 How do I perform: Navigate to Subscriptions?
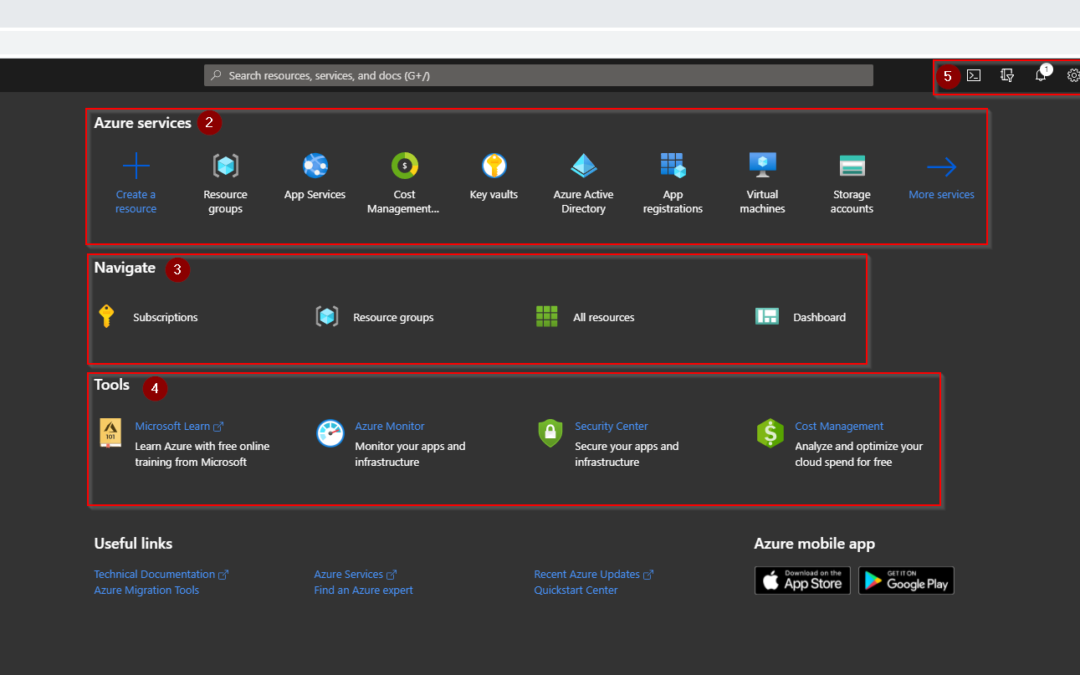coord(165,317)
